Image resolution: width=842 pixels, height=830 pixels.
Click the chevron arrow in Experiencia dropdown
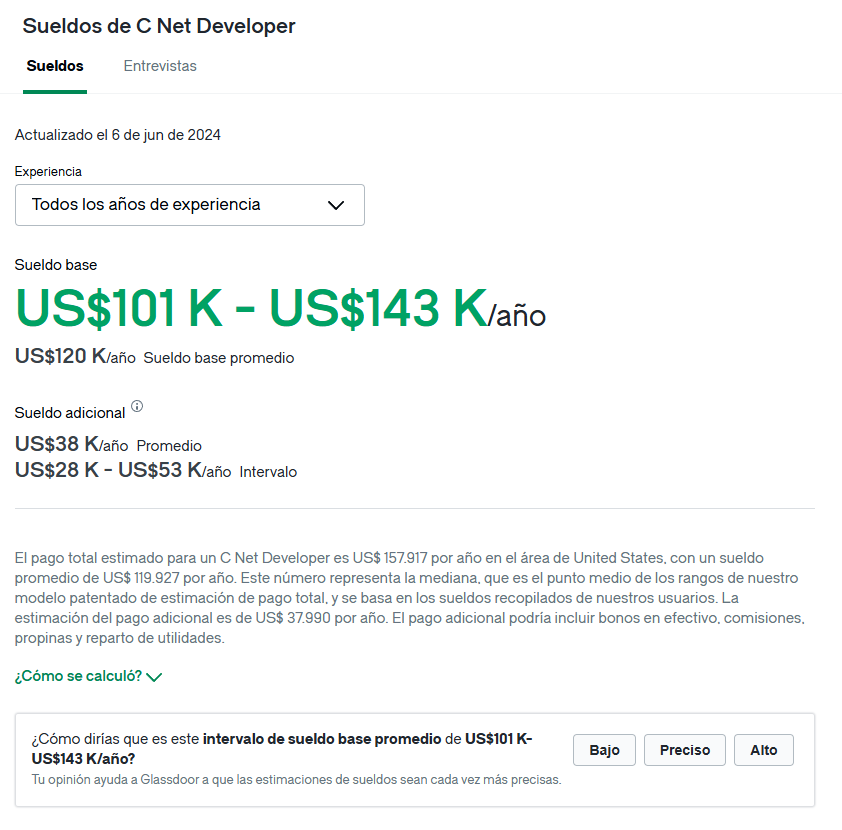click(x=336, y=205)
